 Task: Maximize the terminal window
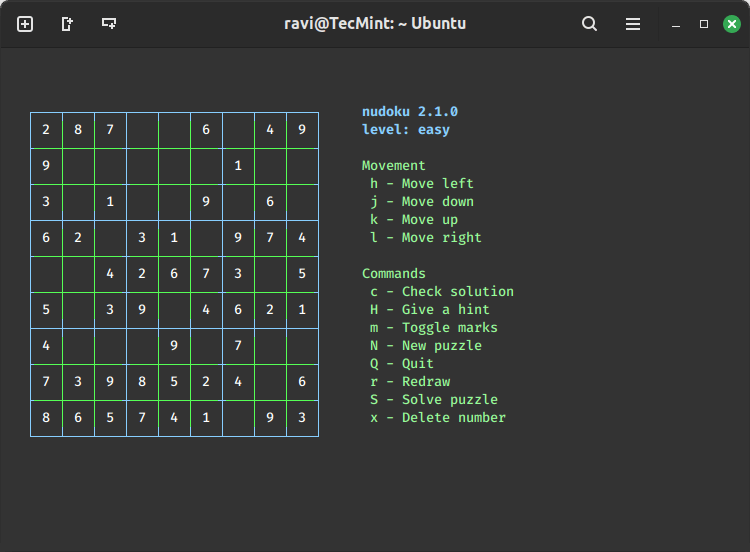coord(704,24)
